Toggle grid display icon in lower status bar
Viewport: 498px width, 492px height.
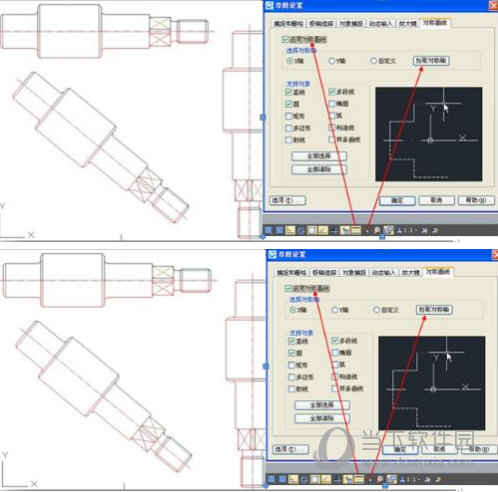click(x=283, y=479)
